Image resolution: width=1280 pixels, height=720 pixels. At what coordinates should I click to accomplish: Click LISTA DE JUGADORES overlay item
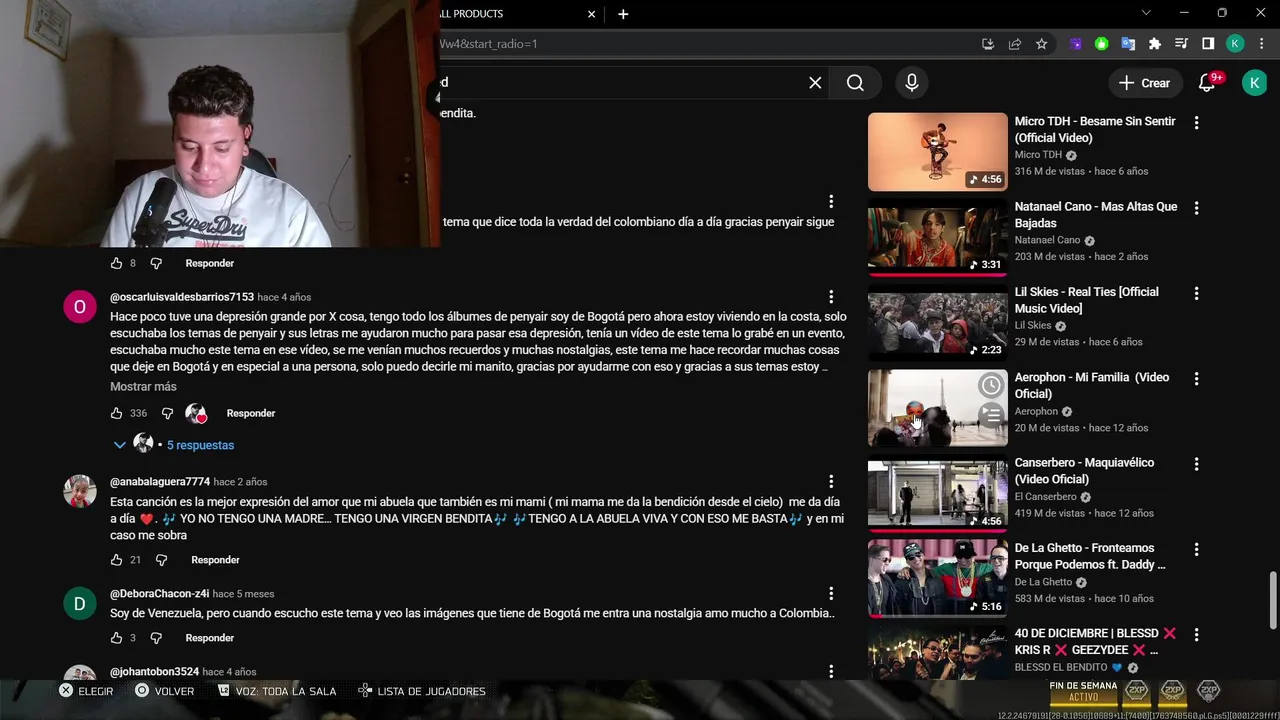pos(422,691)
